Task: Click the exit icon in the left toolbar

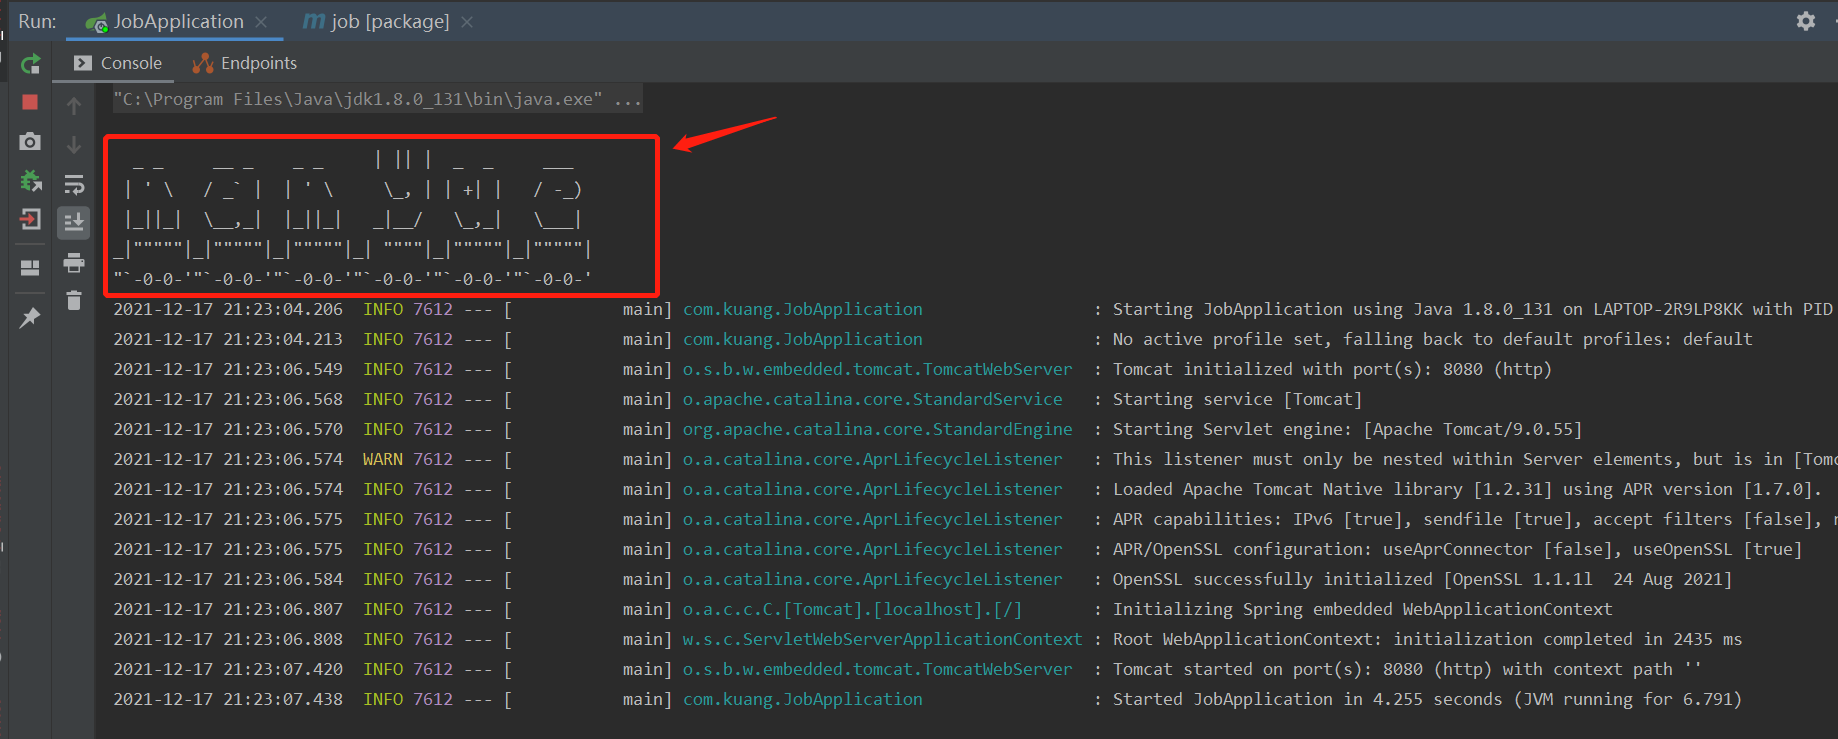Action: 30,219
